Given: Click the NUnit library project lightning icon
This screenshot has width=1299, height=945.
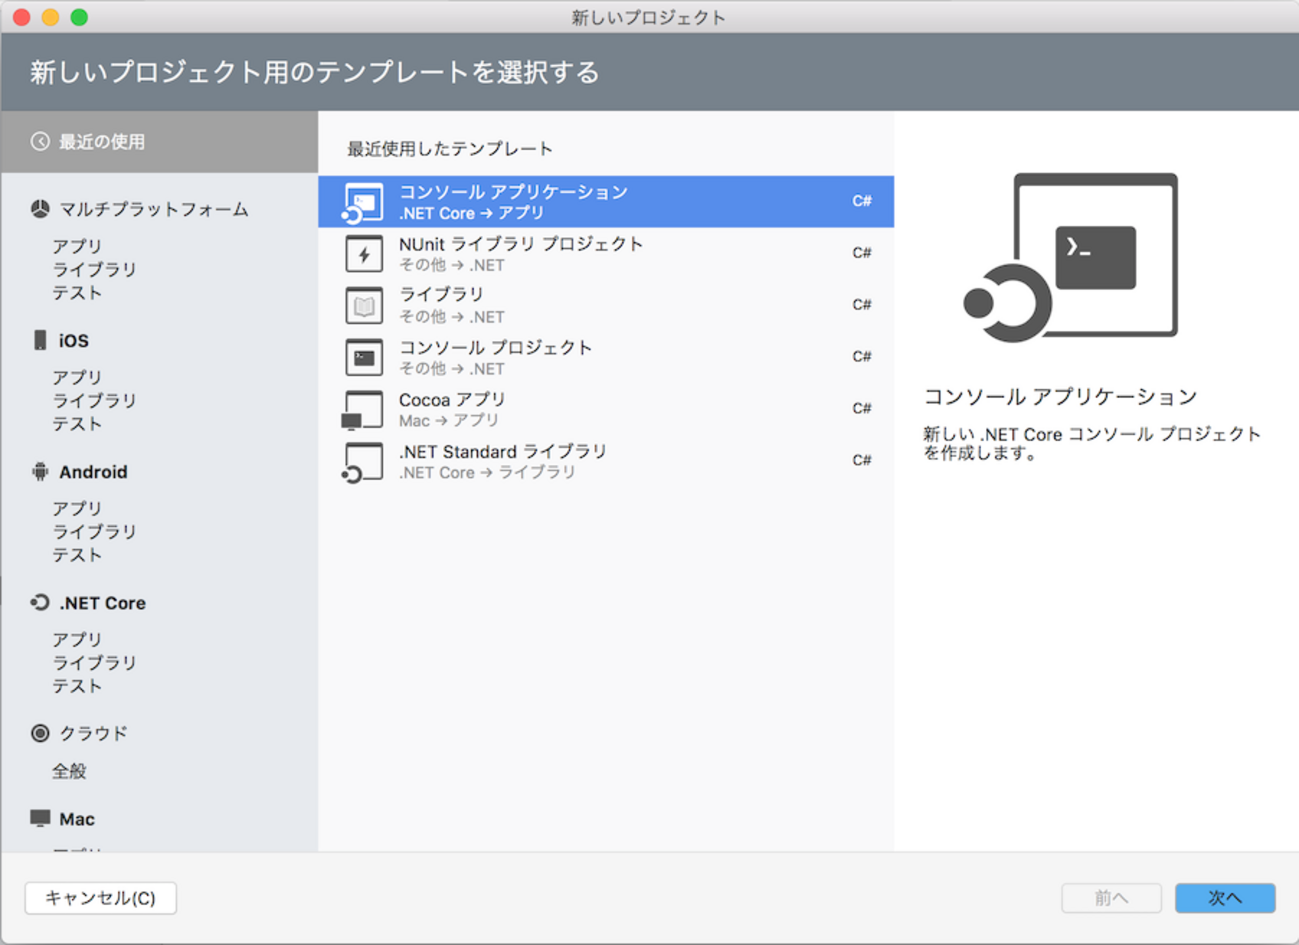Looking at the screenshot, I should point(364,254).
